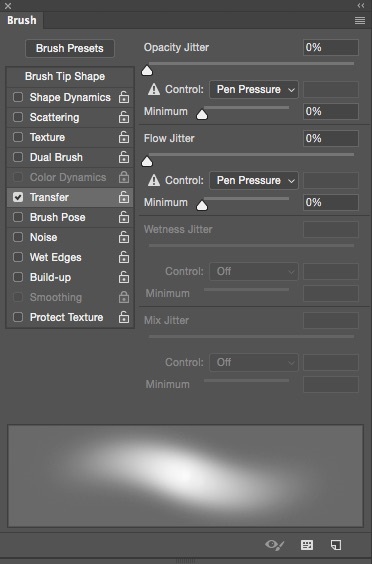Open the Opacity Jitter Control dropdown
The image size is (372, 564).
[254, 89]
